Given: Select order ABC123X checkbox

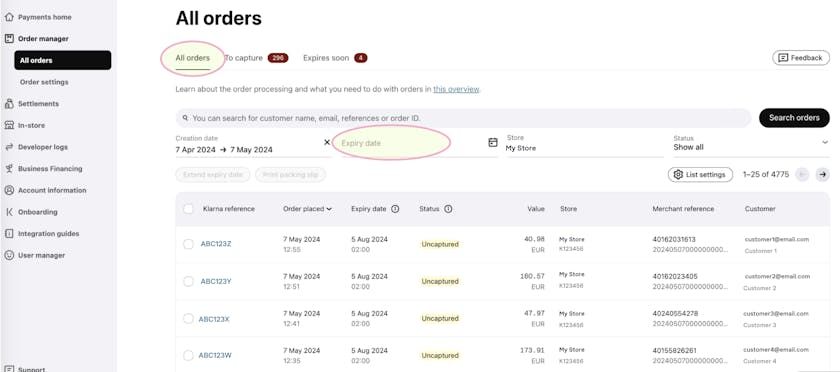Looking at the screenshot, I should [188, 318].
